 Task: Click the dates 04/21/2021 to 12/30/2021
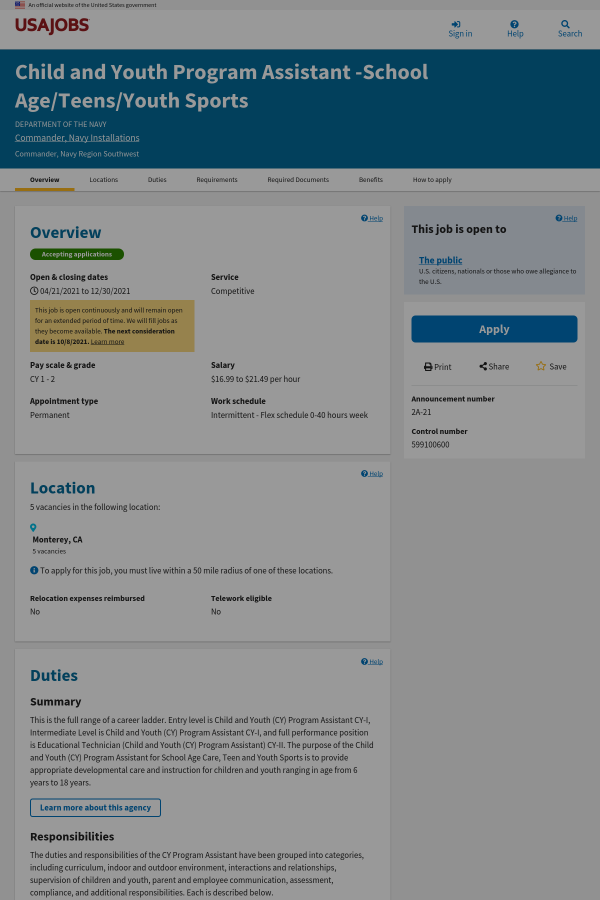pyautogui.click(x=85, y=291)
